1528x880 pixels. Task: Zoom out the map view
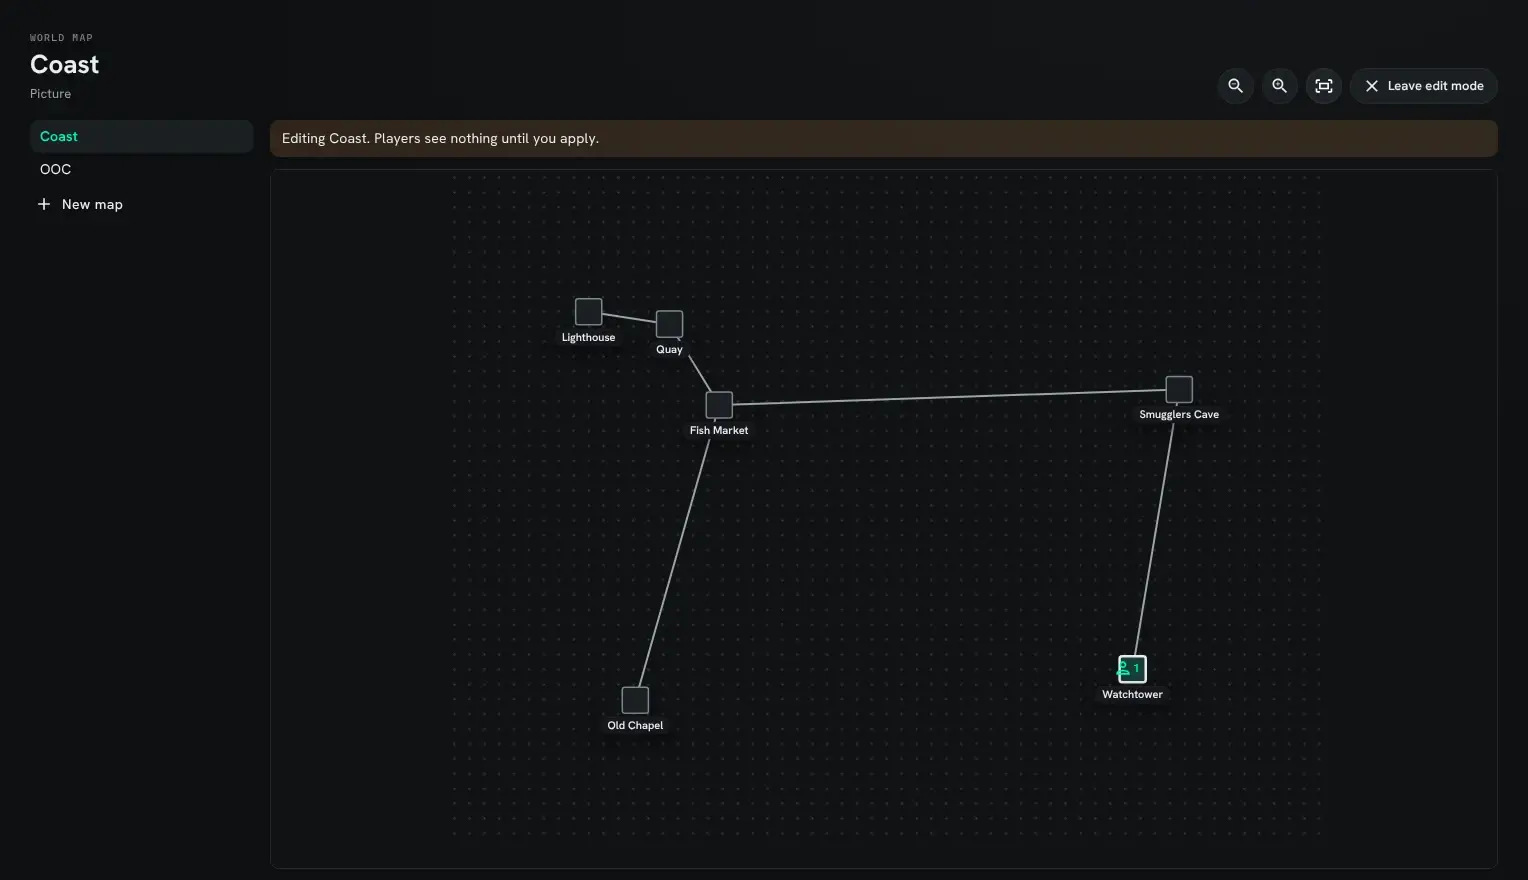pos(1236,86)
